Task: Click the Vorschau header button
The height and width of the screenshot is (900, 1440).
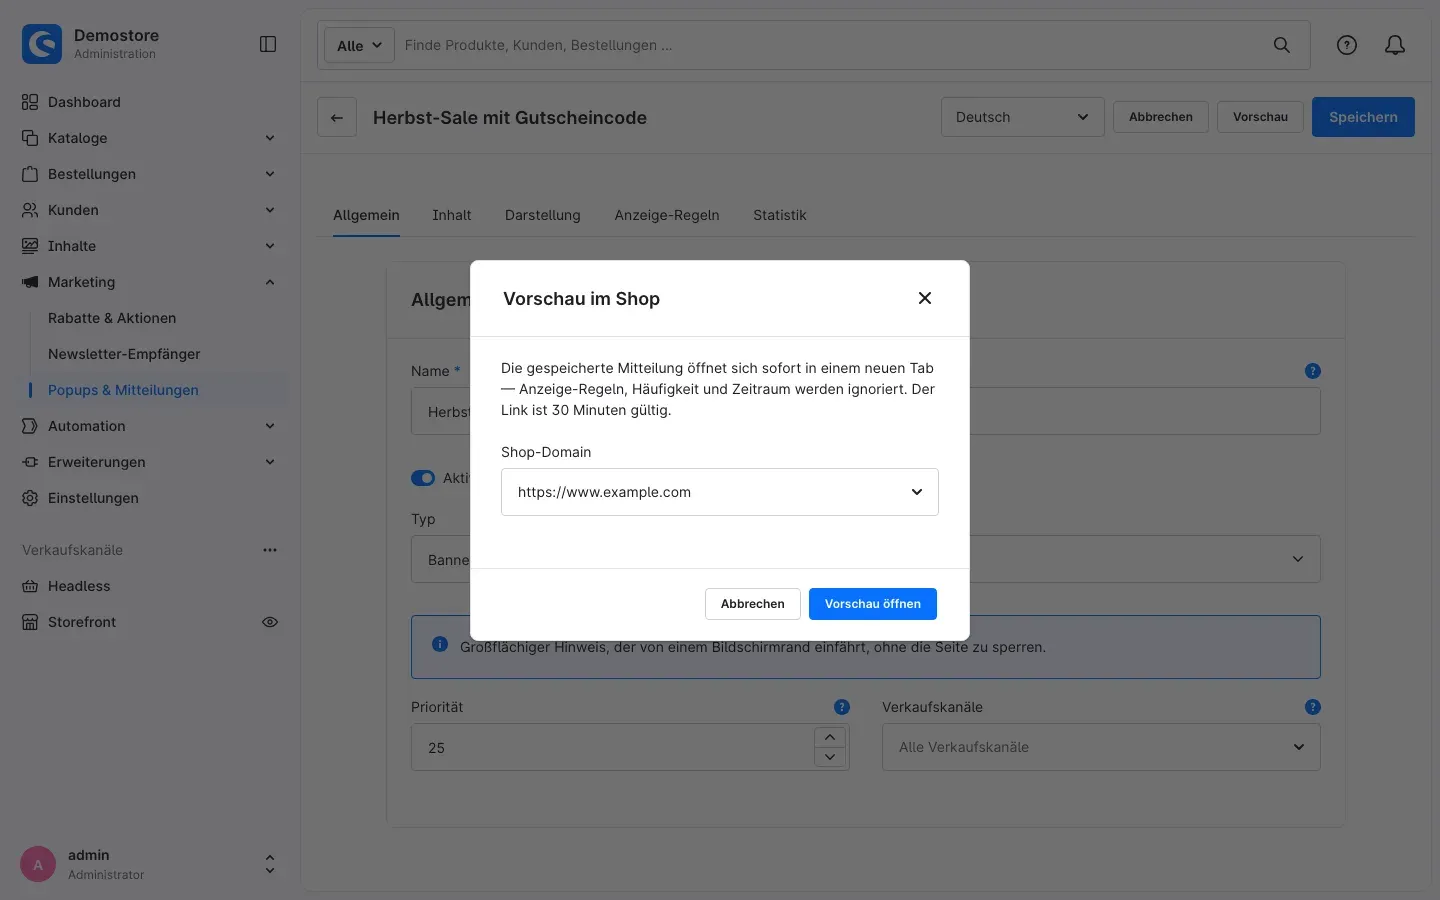Action: pyautogui.click(x=1260, y=117)
